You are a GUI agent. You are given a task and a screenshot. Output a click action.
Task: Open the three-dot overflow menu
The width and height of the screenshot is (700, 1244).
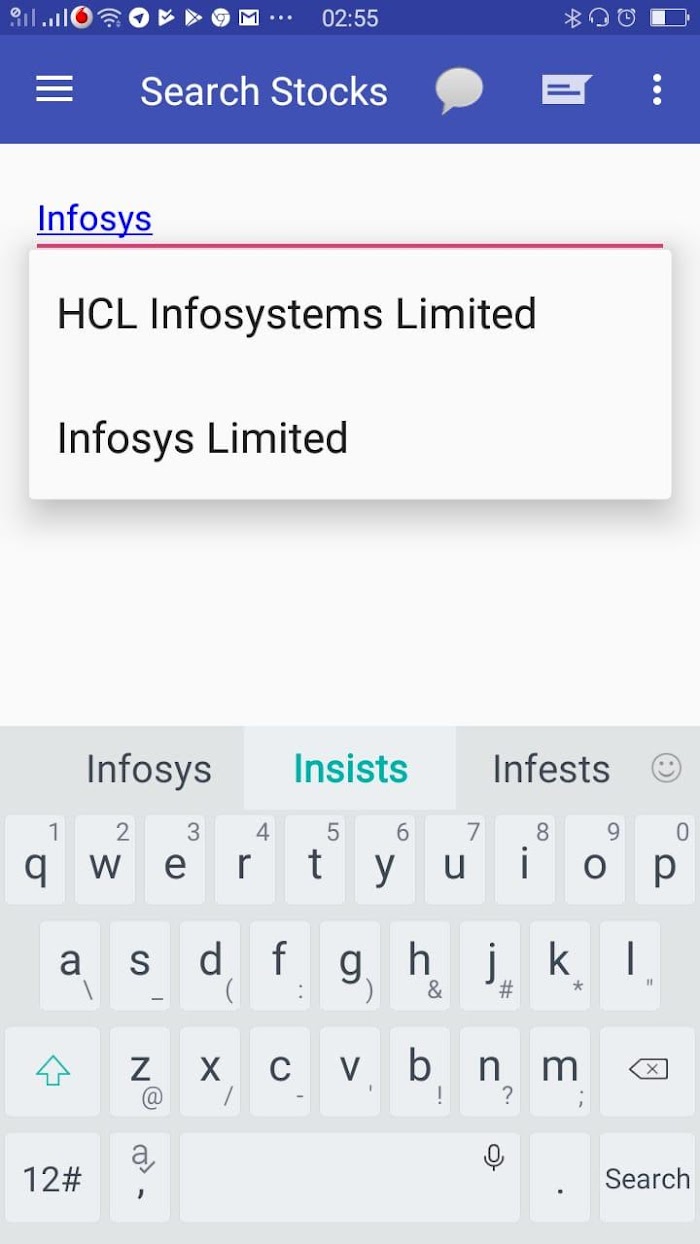pos(656,90)
